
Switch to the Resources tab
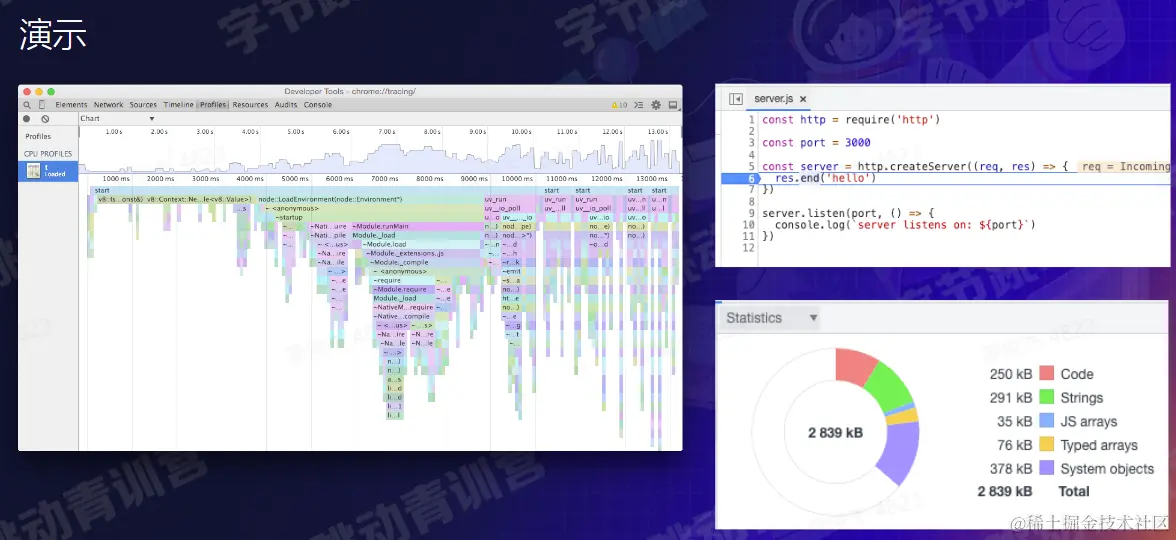(x=250, y=105)
